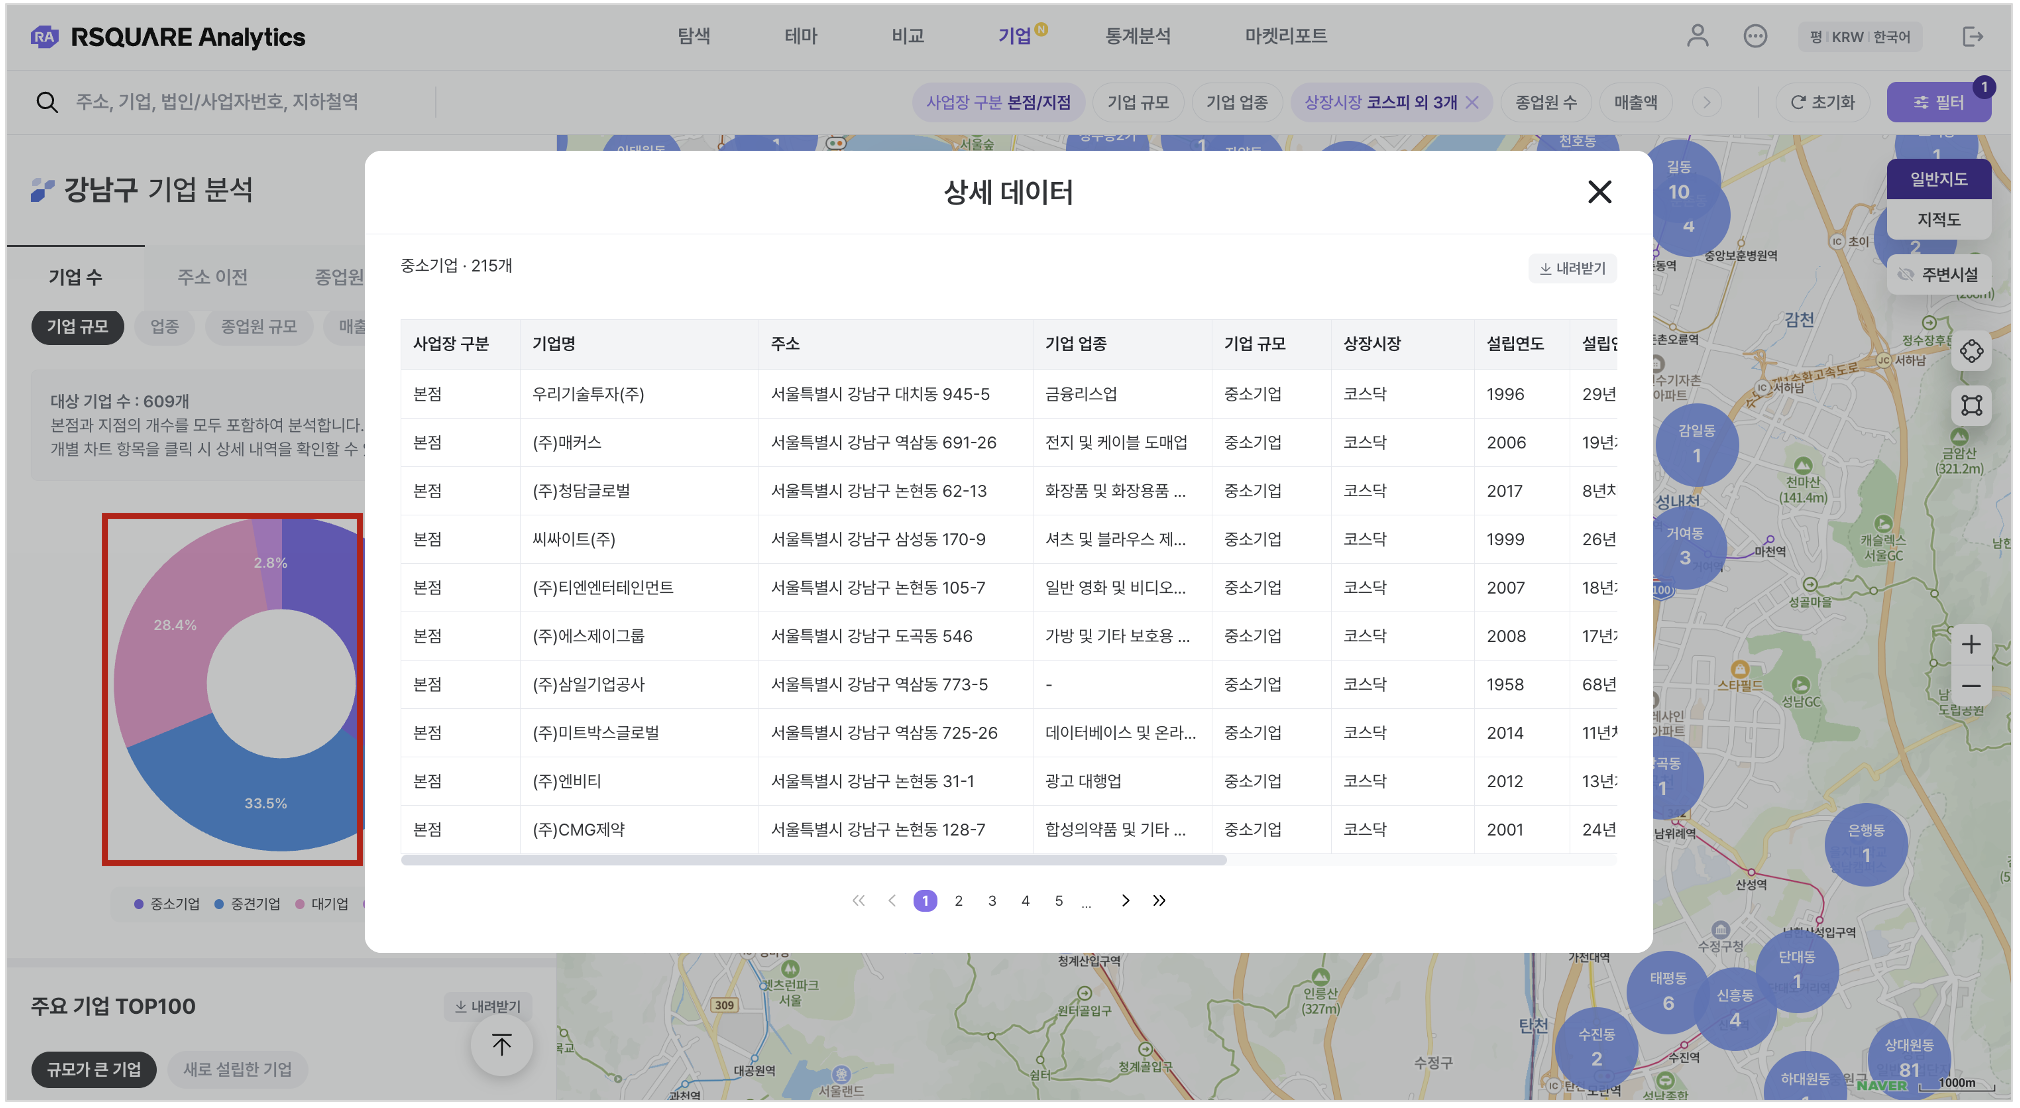Switch map to 지적도 view
Viewport: 2020px width, 1108px height.
click(x=1938, y=219)
